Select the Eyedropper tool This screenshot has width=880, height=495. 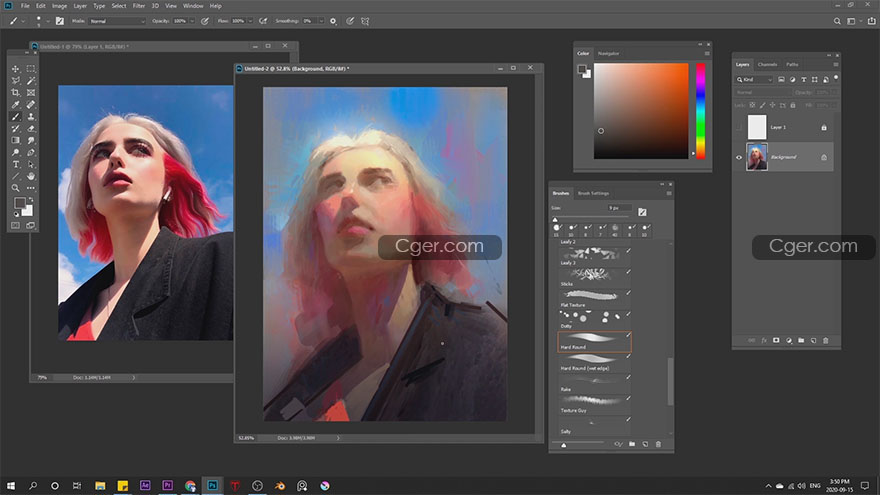click(x=16, y=104)
